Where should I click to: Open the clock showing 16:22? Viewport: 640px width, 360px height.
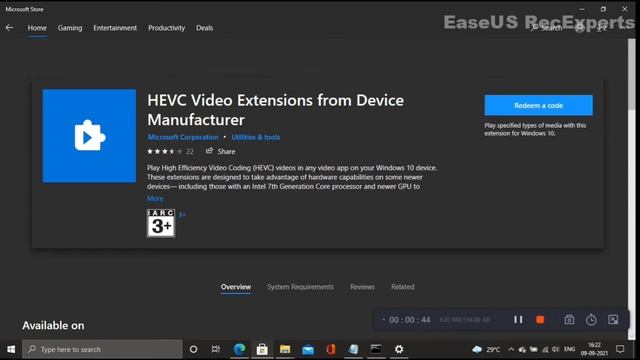point(594,349)
